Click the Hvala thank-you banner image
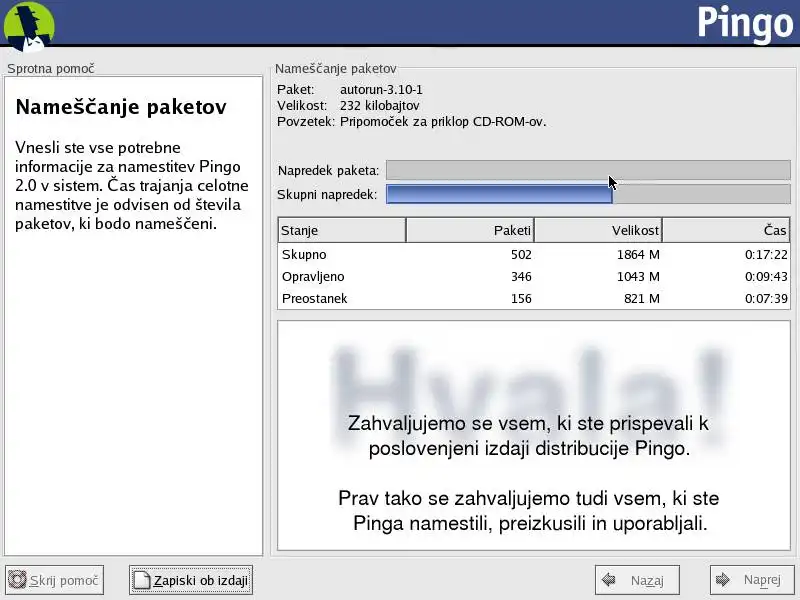Screen dimensions: 800x600 tap(534, 436)
